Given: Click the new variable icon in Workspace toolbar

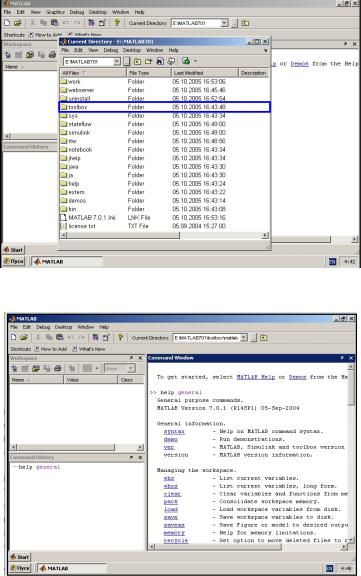Looking at the screenshot, I should tap(14, 368).
